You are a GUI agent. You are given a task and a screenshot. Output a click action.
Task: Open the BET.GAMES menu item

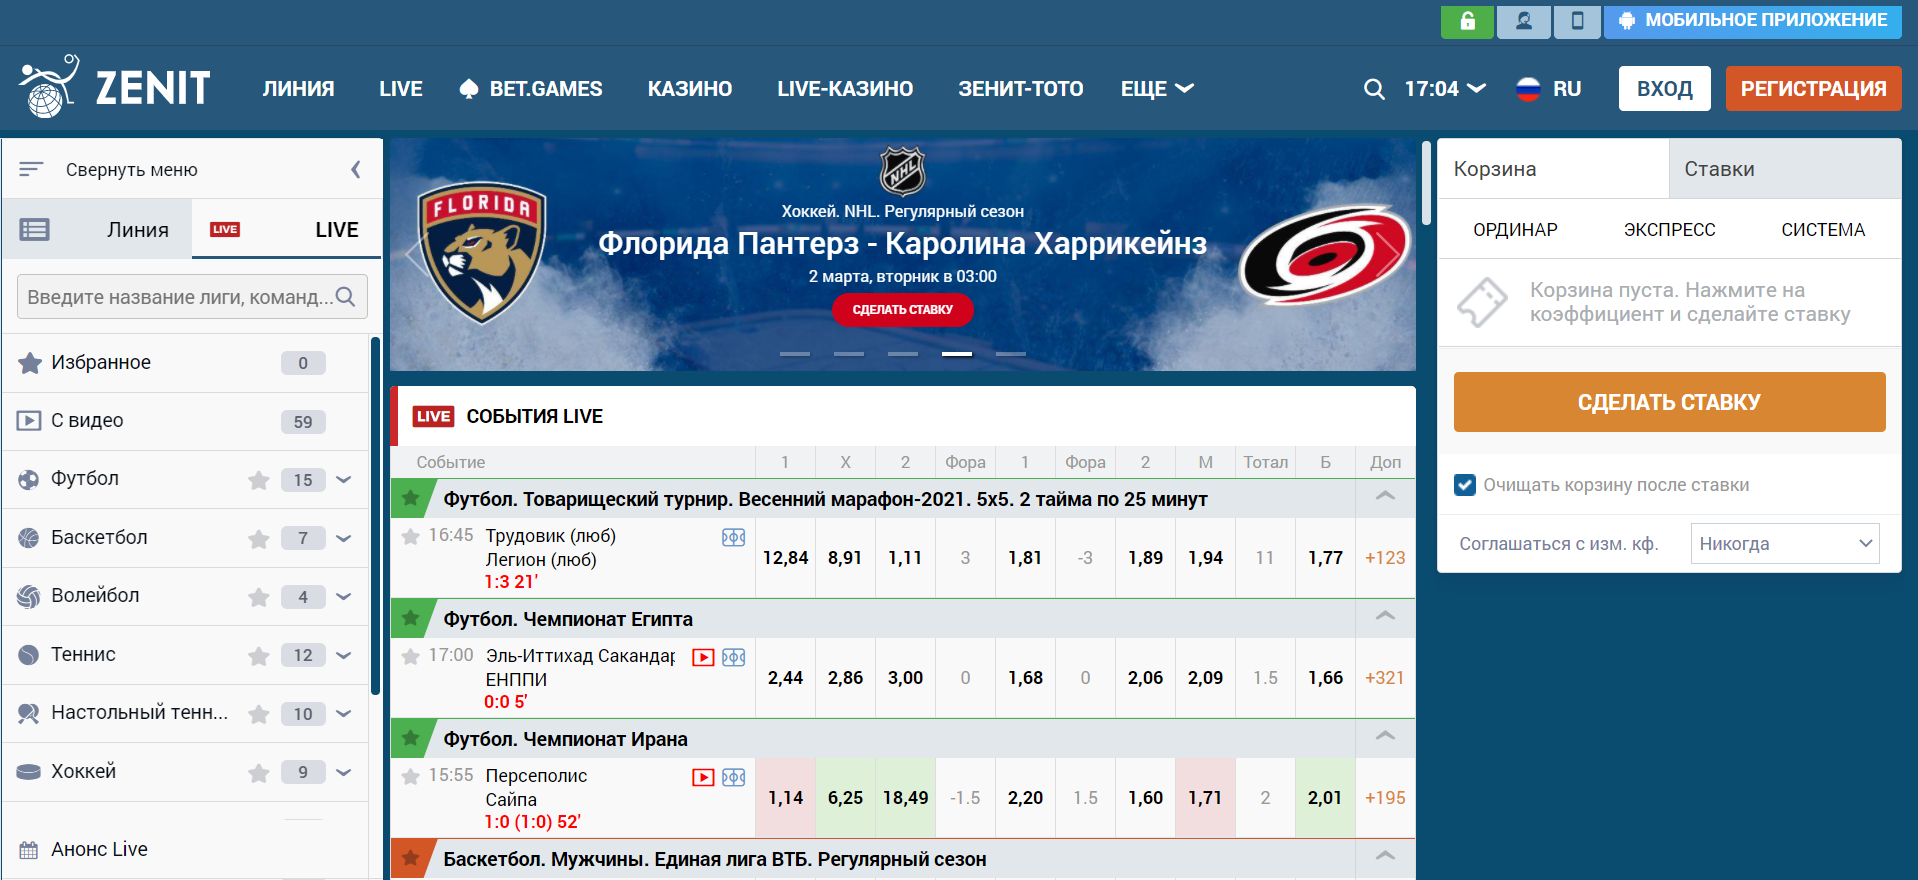(530, 89)
